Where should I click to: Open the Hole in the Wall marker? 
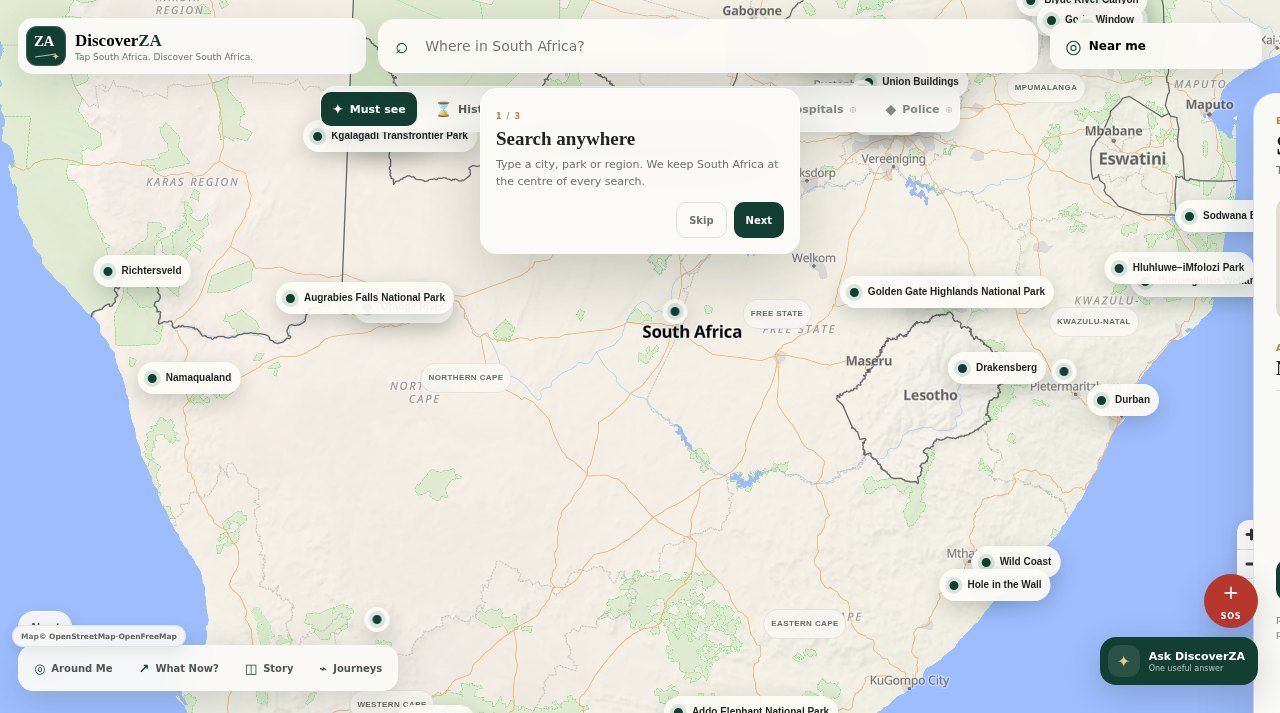pyautogui.click(x=995, y=585)
